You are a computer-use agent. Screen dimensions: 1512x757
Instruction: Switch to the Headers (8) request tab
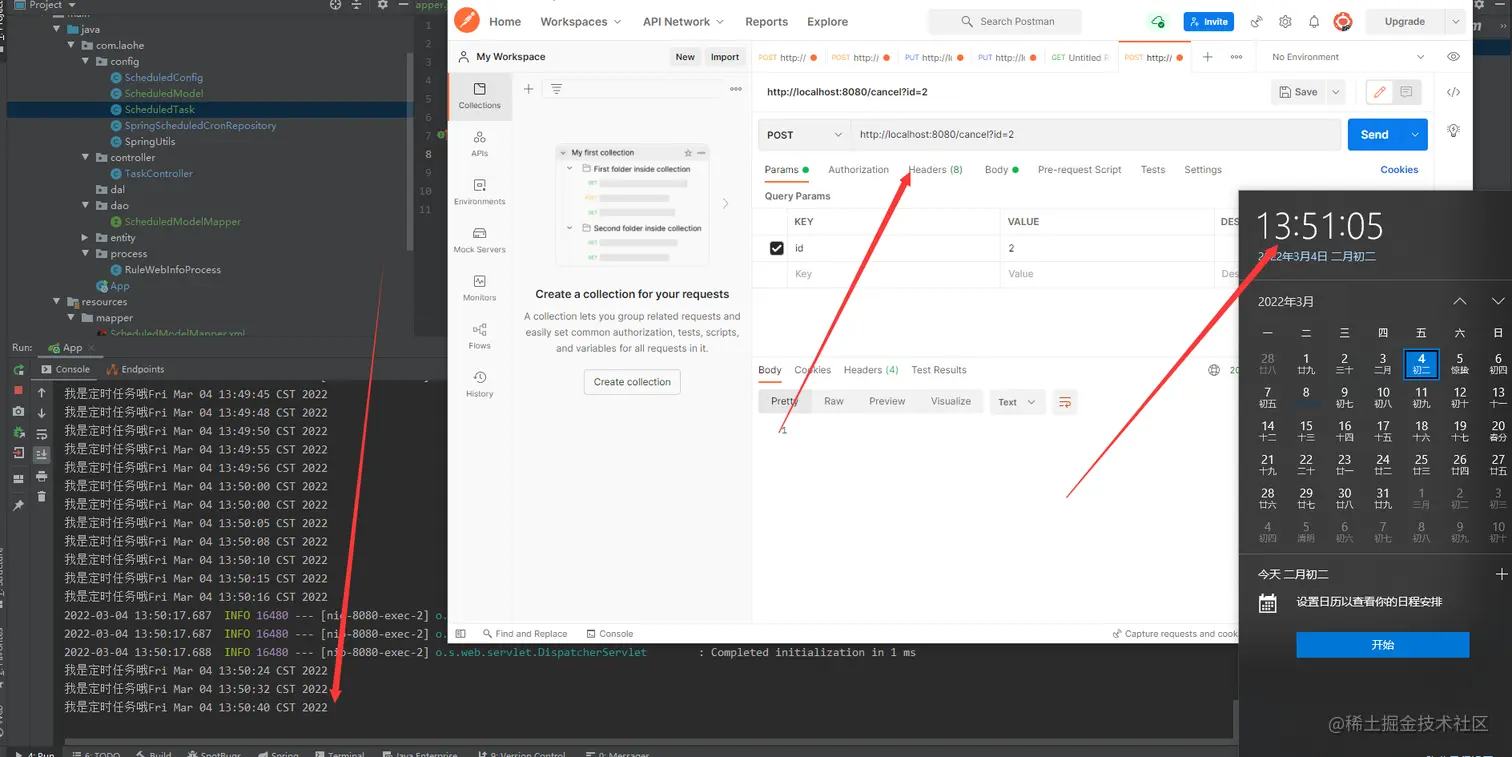(x=935, y=170)
